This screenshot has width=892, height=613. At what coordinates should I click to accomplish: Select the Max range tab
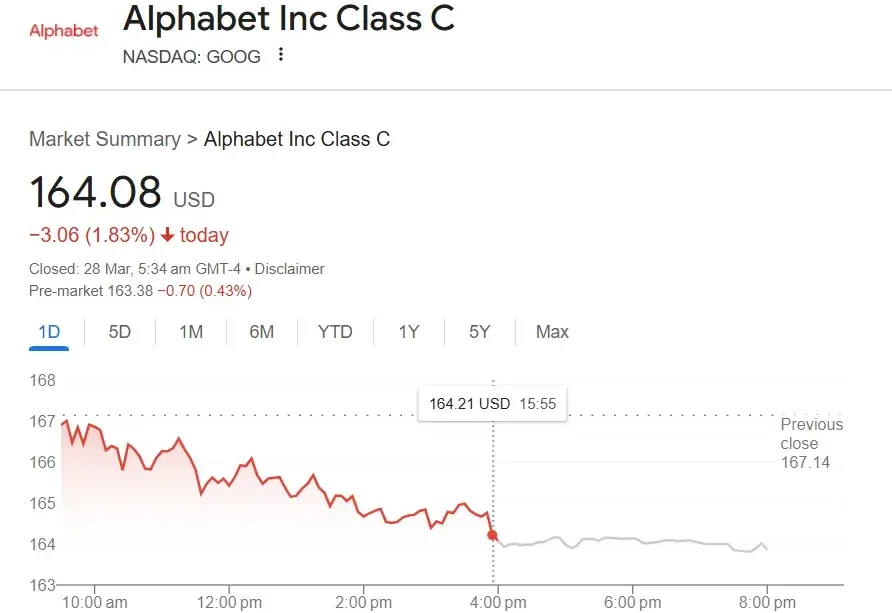[552, 332]
